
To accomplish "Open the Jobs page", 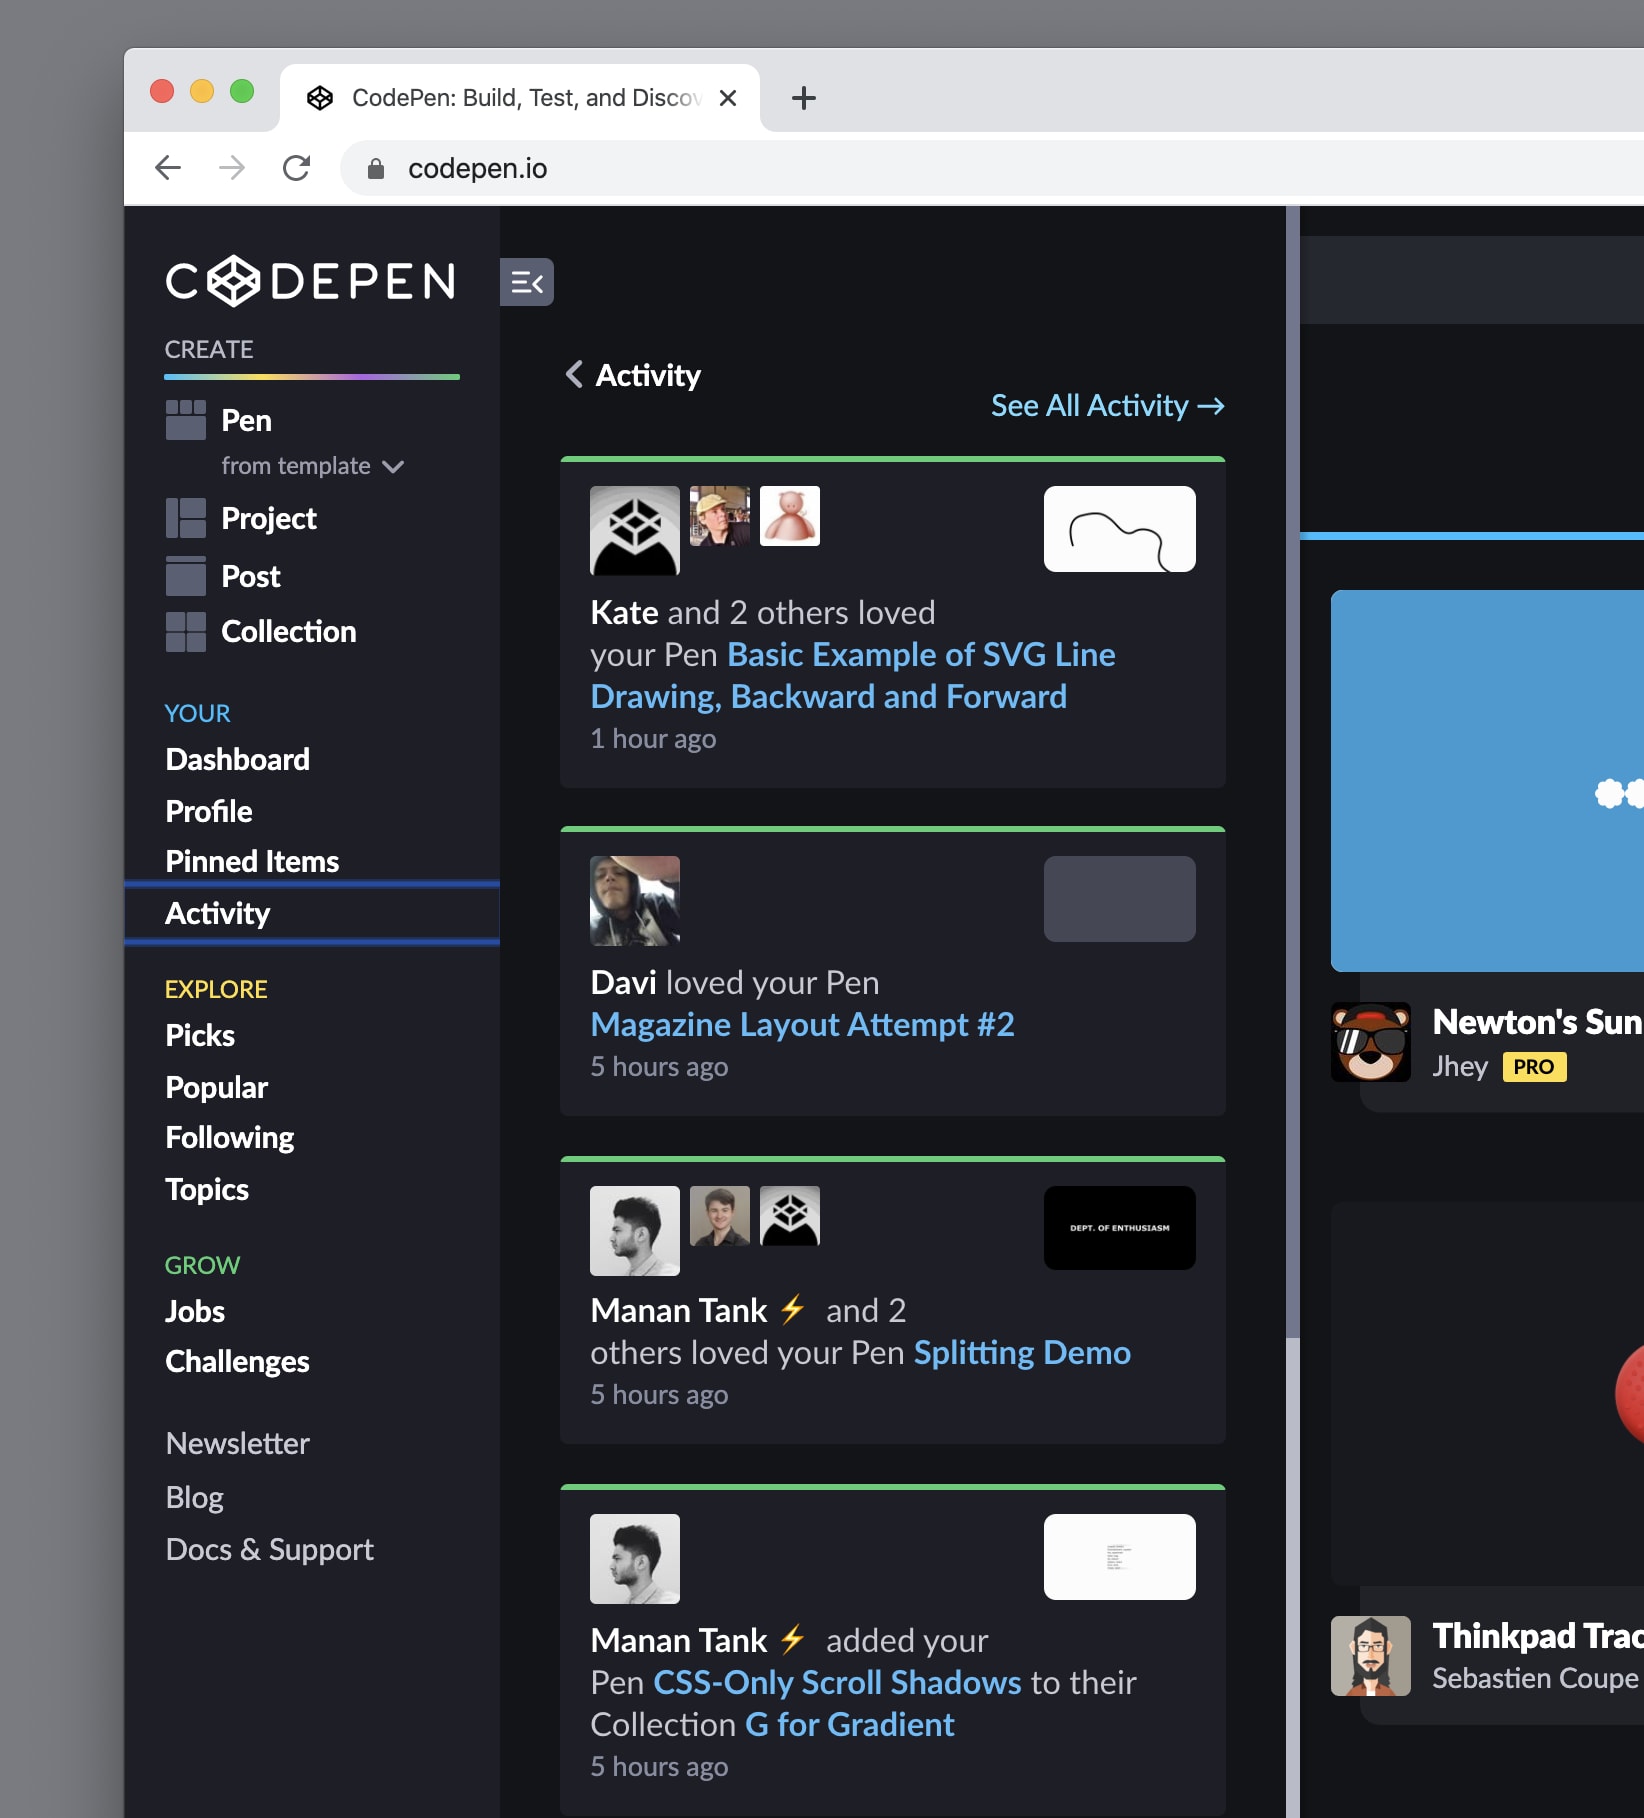I will point(195,1312).
